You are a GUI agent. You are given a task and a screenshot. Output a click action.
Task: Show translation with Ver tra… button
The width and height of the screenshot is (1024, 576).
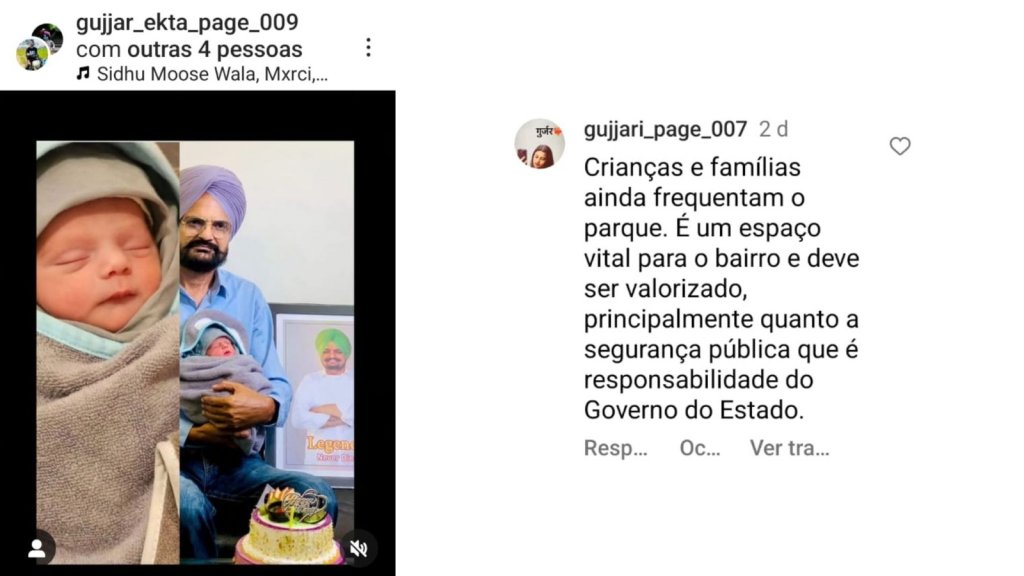pyautogui.click(x=790, y=448)
